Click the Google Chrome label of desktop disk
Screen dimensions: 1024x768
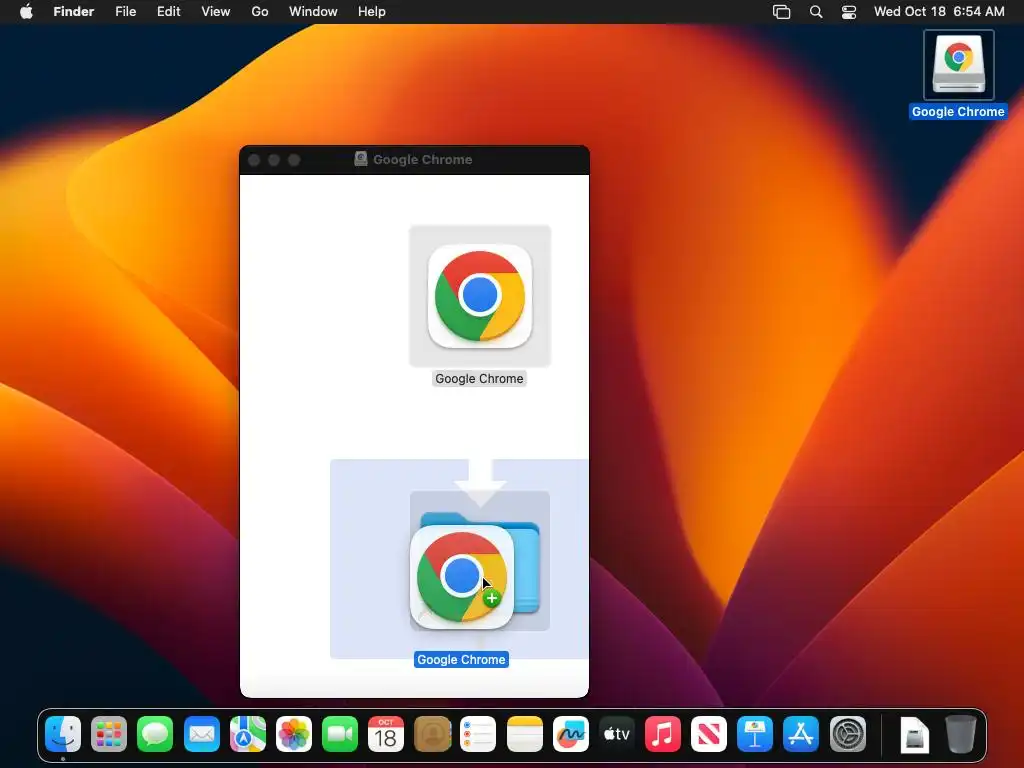click(958, 112)
